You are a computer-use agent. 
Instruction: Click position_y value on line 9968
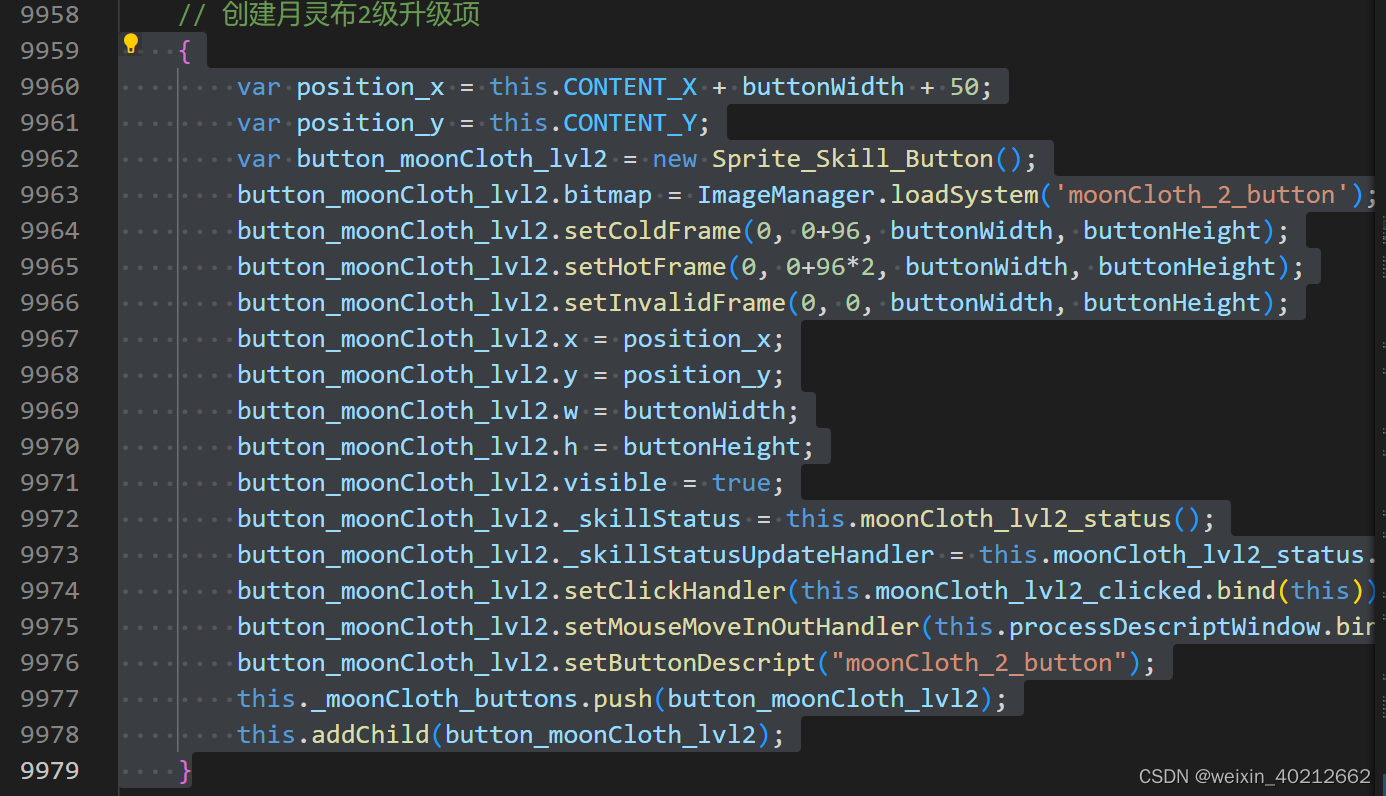697,375
